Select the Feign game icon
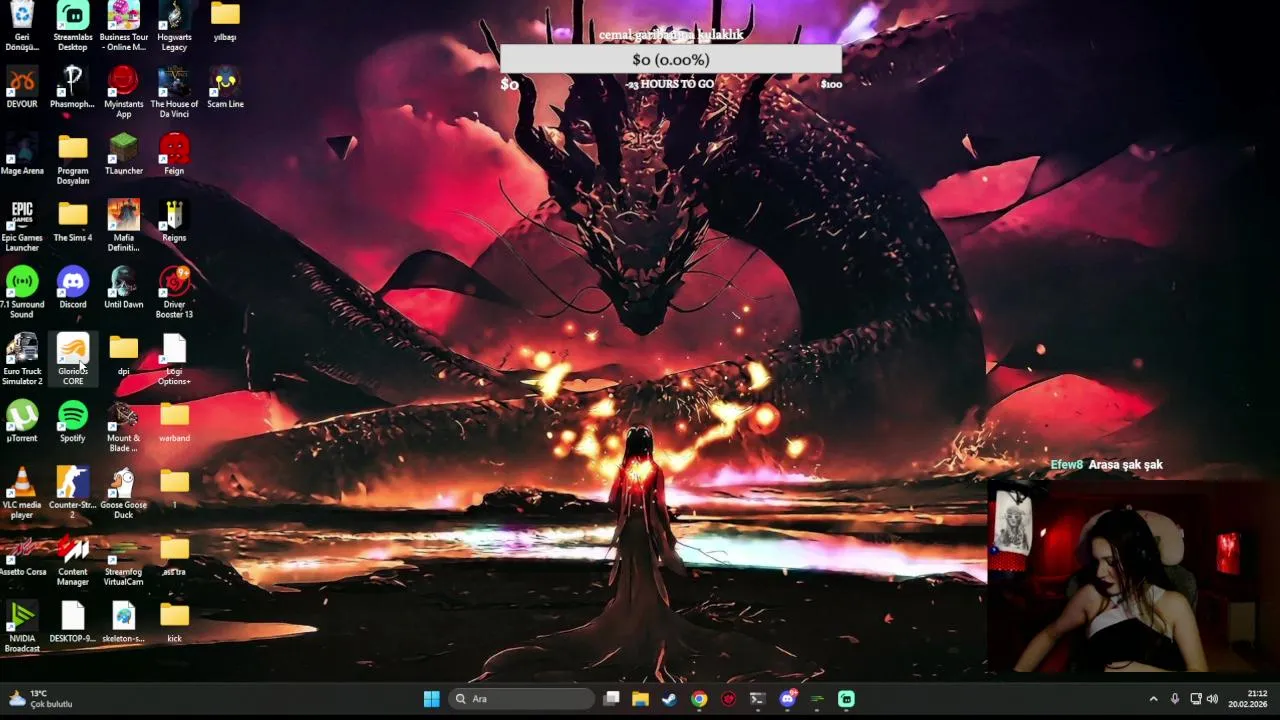The image size is (1280, 720). (x=174, y=154)
